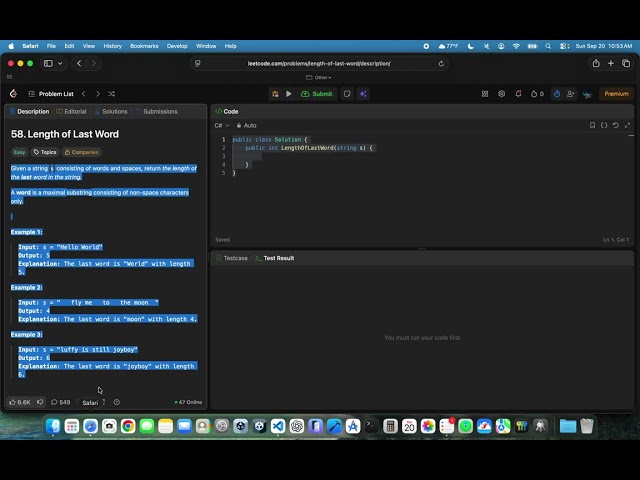Open the Problem List panel

51,94
